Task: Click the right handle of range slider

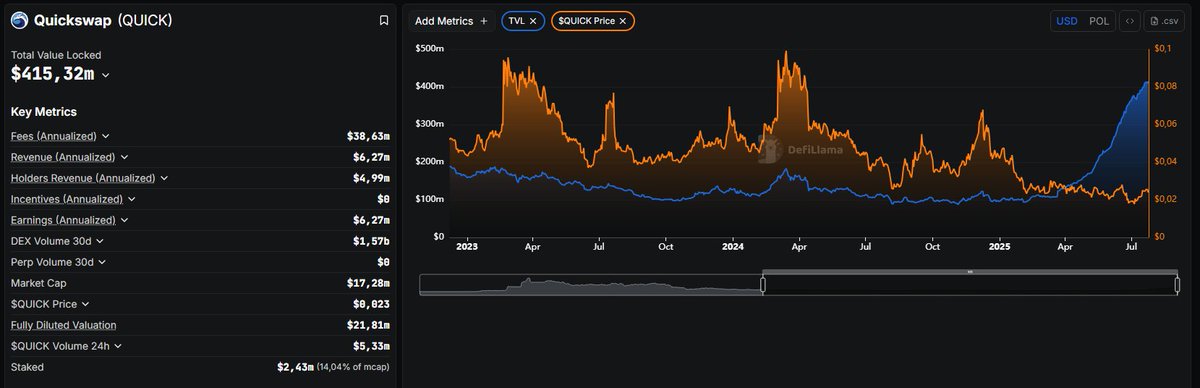Action: pos(1177,284)
